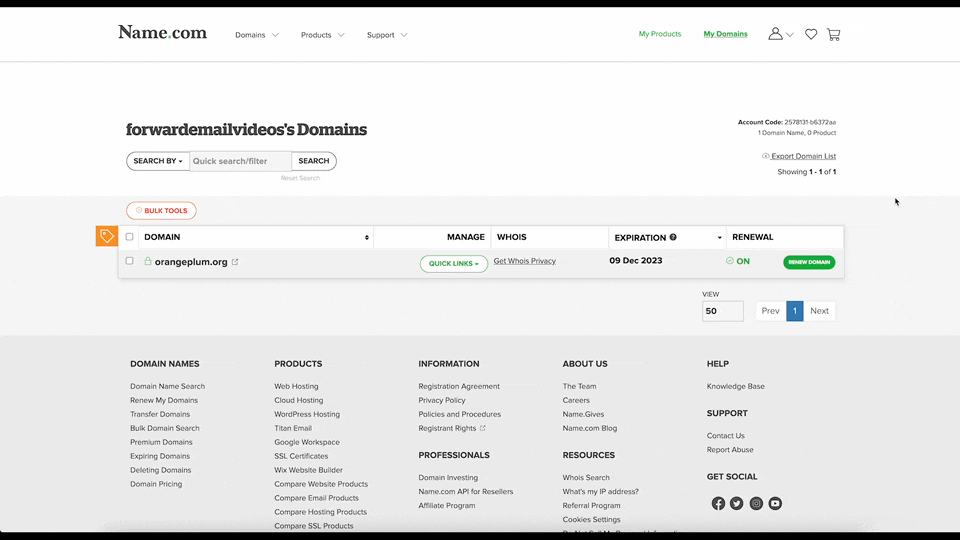Click Get Whois Privacy link
The height and width of the screenshot is (540, 960).
click(x=525, y=261)
